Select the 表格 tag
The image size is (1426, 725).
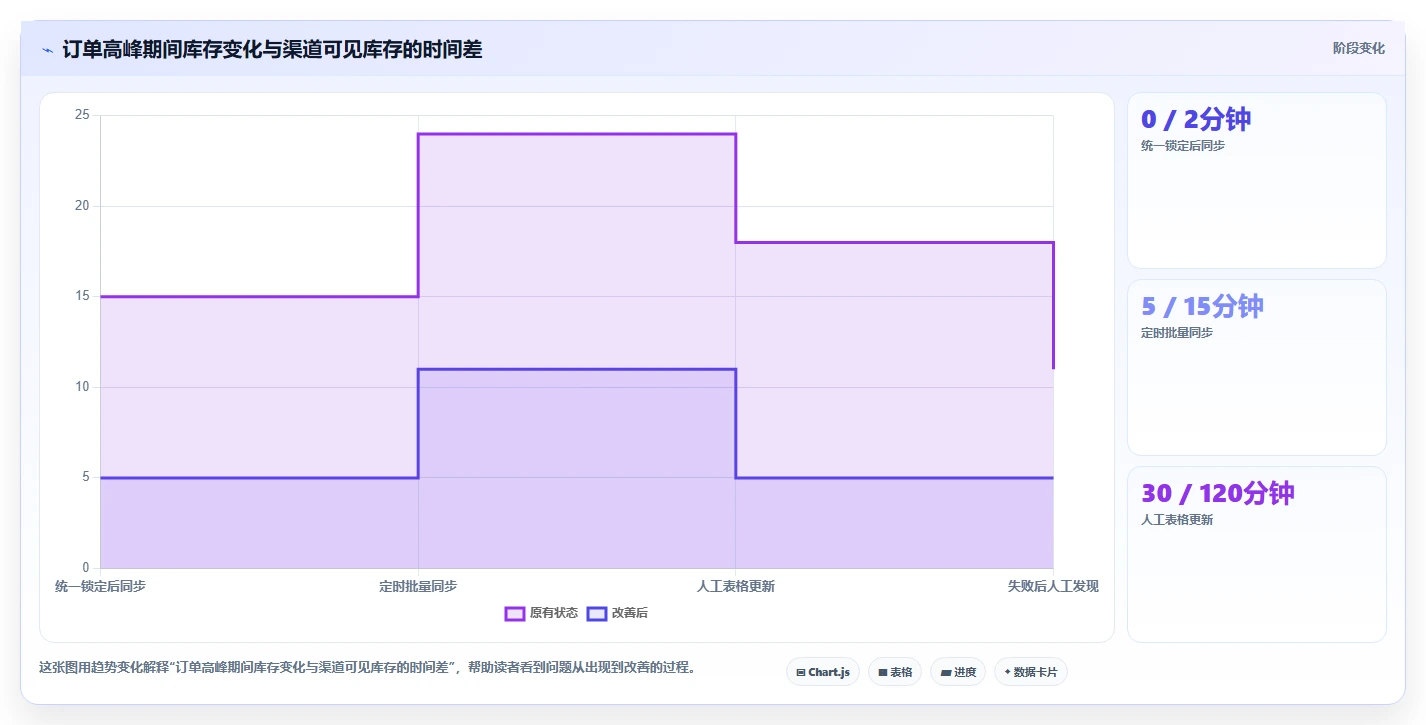895,672
